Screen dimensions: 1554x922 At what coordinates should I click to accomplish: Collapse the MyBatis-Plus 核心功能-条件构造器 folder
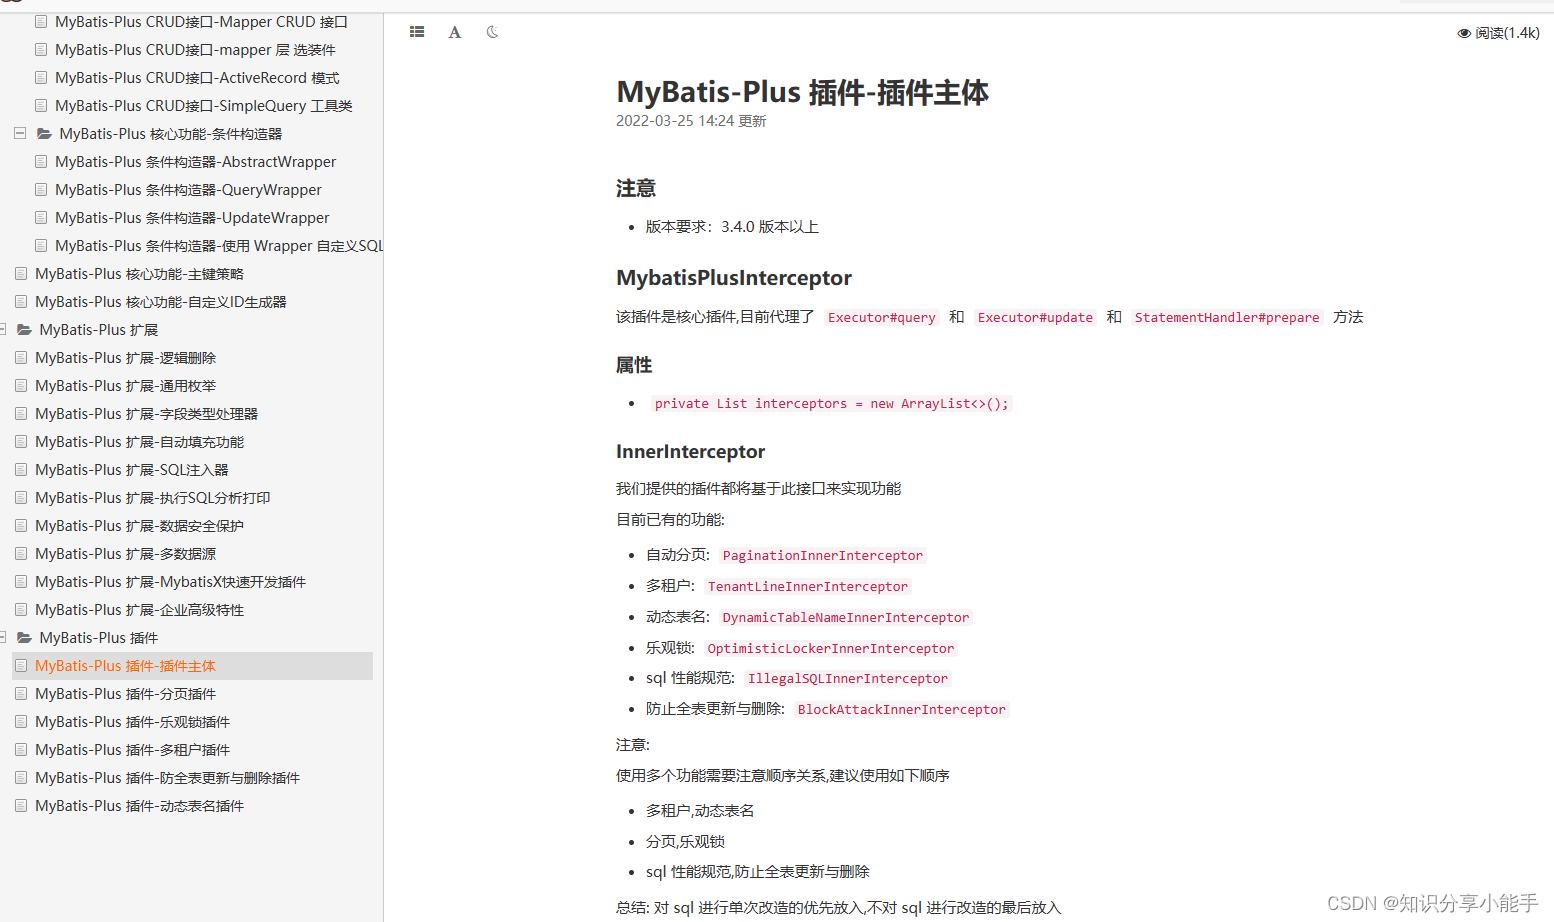click(x=19, y=133)
